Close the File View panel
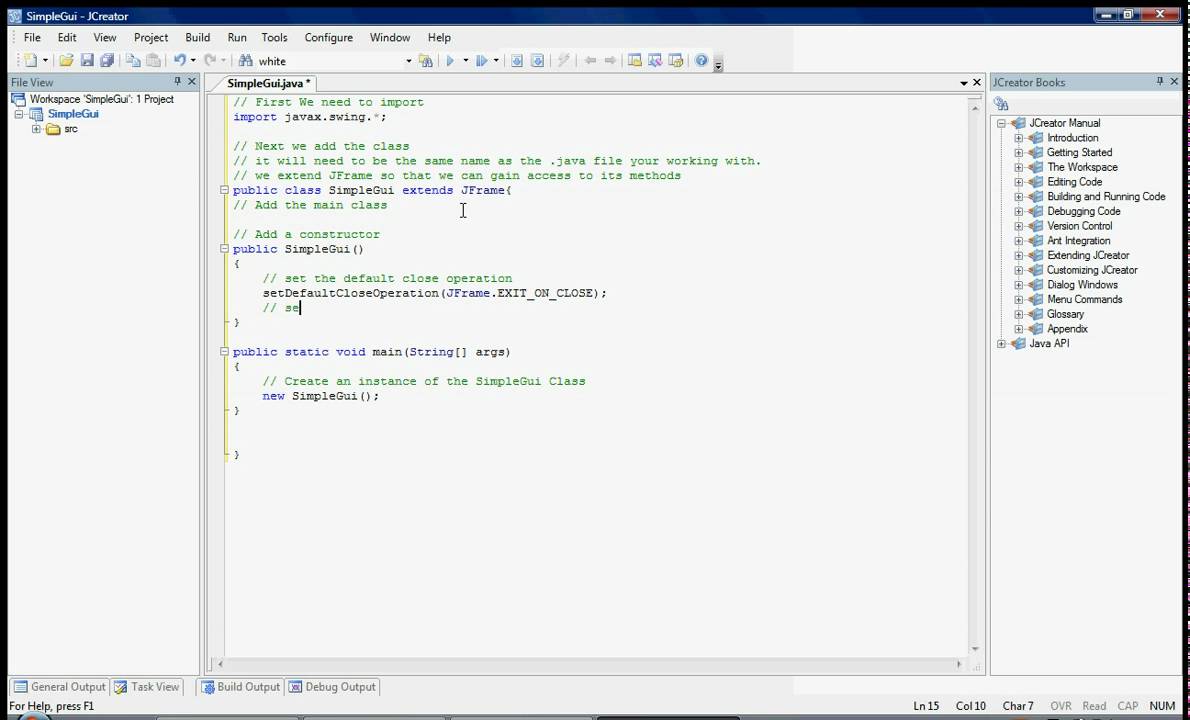The width and height of the screenshot is (1190, 720). (192, 82)
